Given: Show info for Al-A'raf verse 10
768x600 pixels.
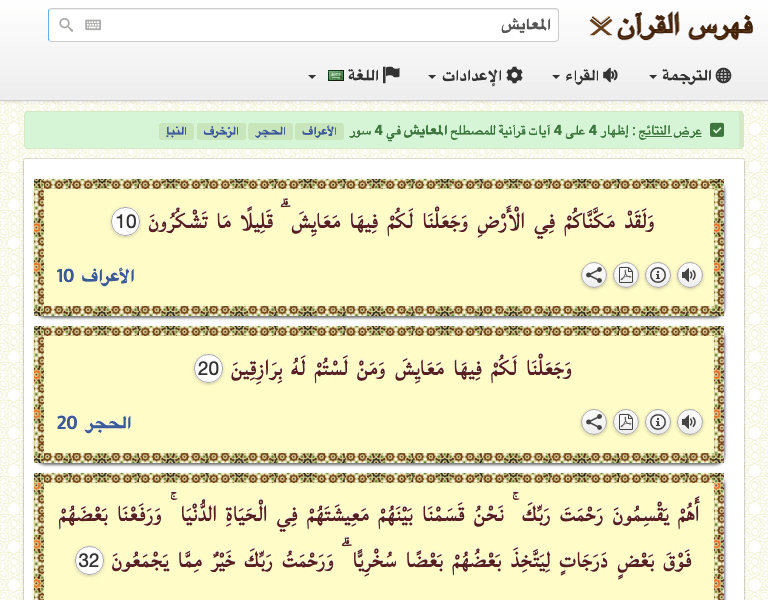Looking at the screenshot, I should pyautogui.click(x=658, y=275).
